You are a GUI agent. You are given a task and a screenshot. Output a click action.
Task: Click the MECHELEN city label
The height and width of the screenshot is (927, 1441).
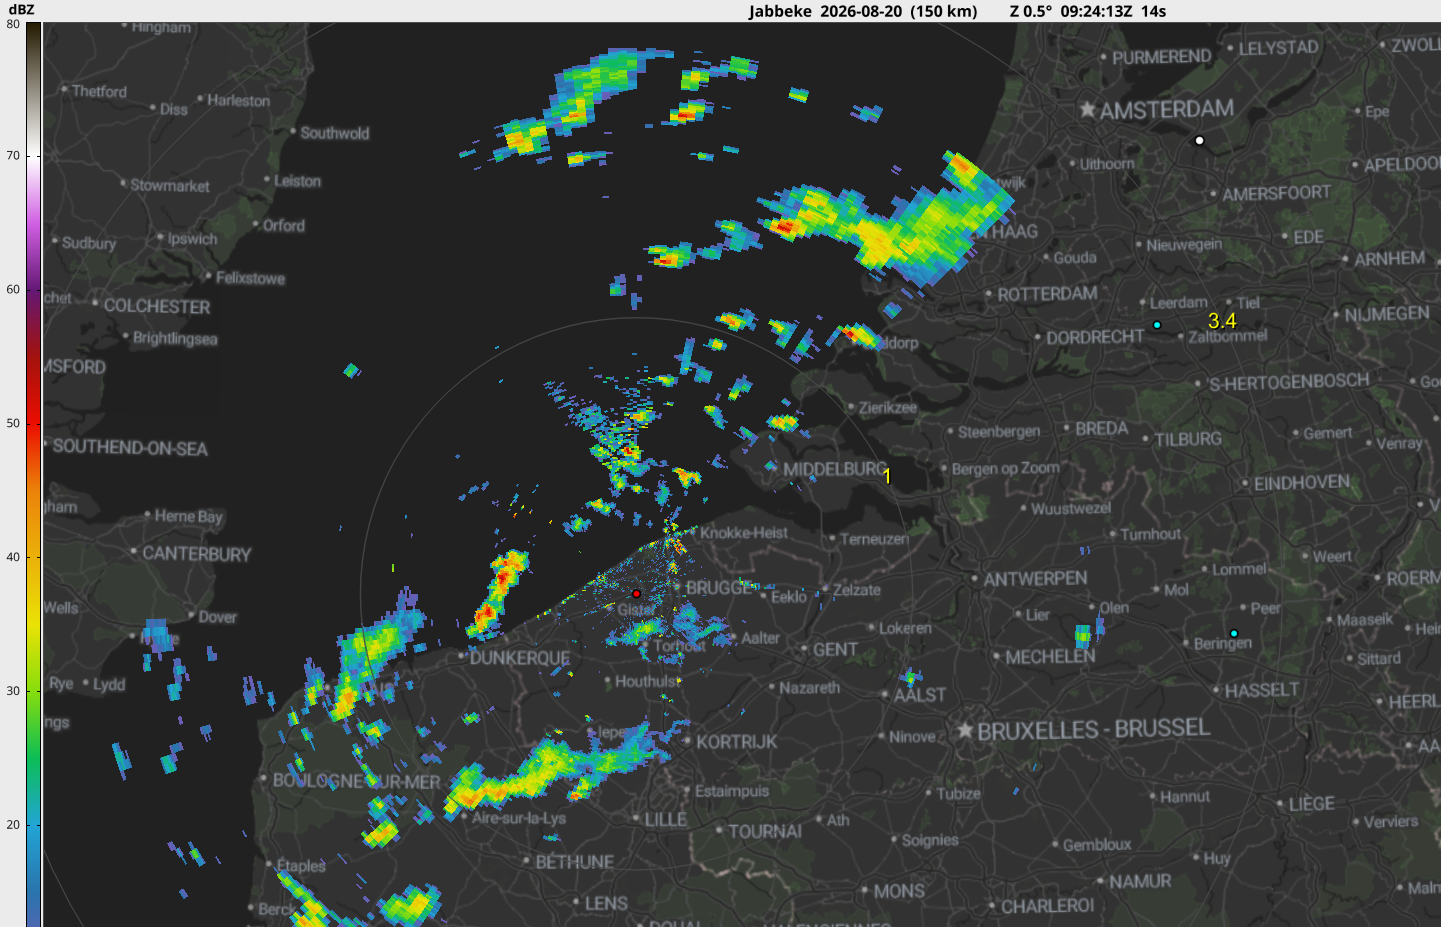[x=1050, y=657]
